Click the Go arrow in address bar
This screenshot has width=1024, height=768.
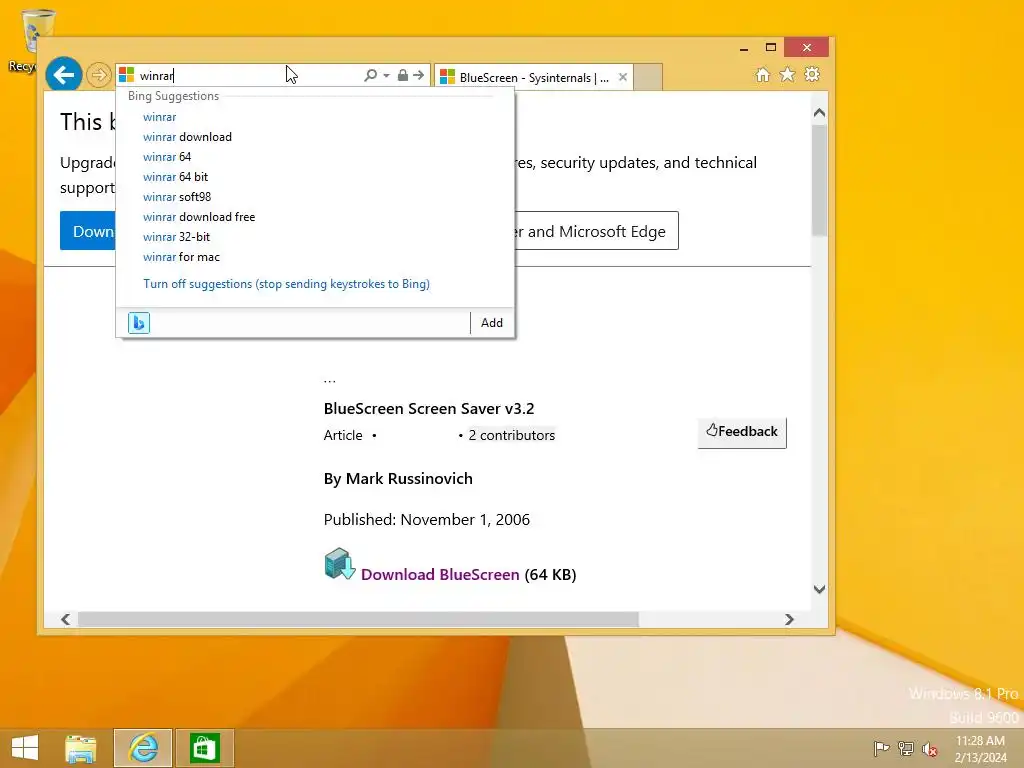coord(419,76)
